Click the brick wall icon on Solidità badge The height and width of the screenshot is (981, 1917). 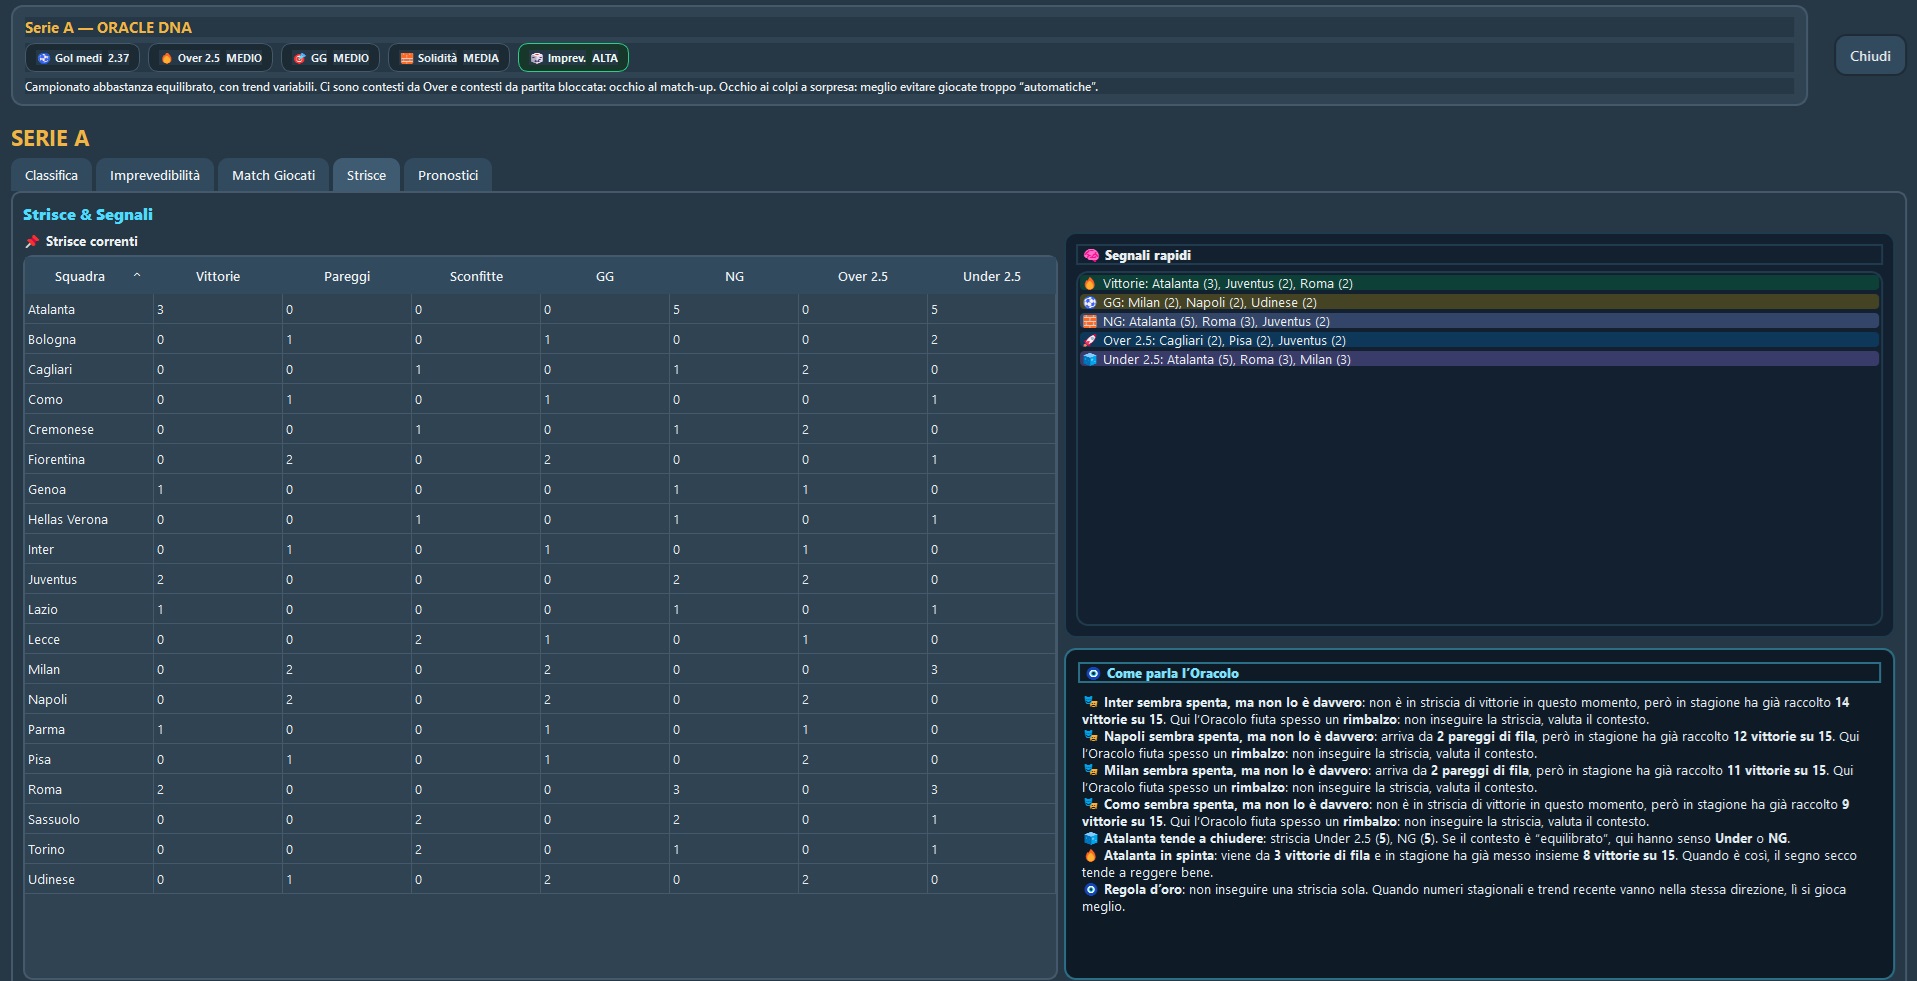pos(406,58)
